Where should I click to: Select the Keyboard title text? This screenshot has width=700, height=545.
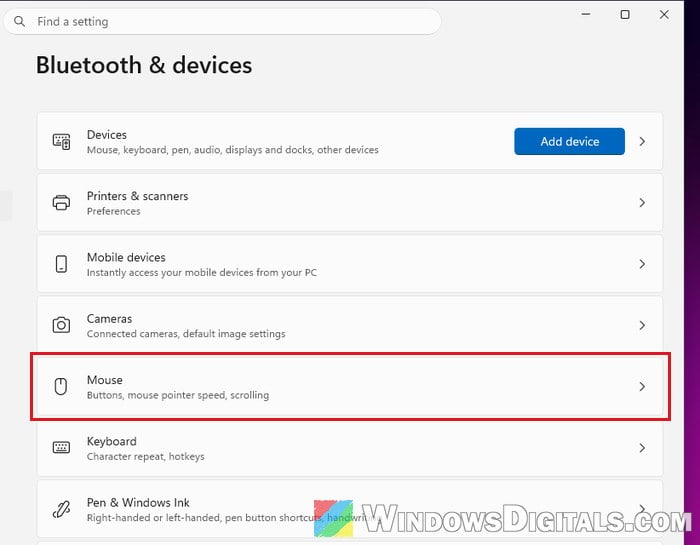(112, 441)
